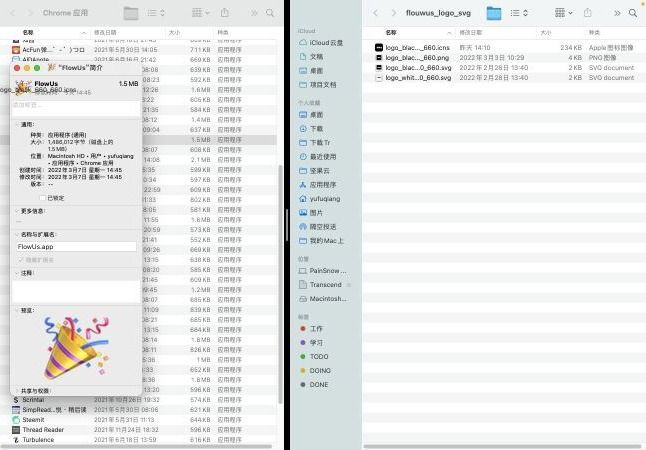Show more toolbar items in Chrome 应用 window
Viewport: 646px width, 450px height.
pos(254,13)
